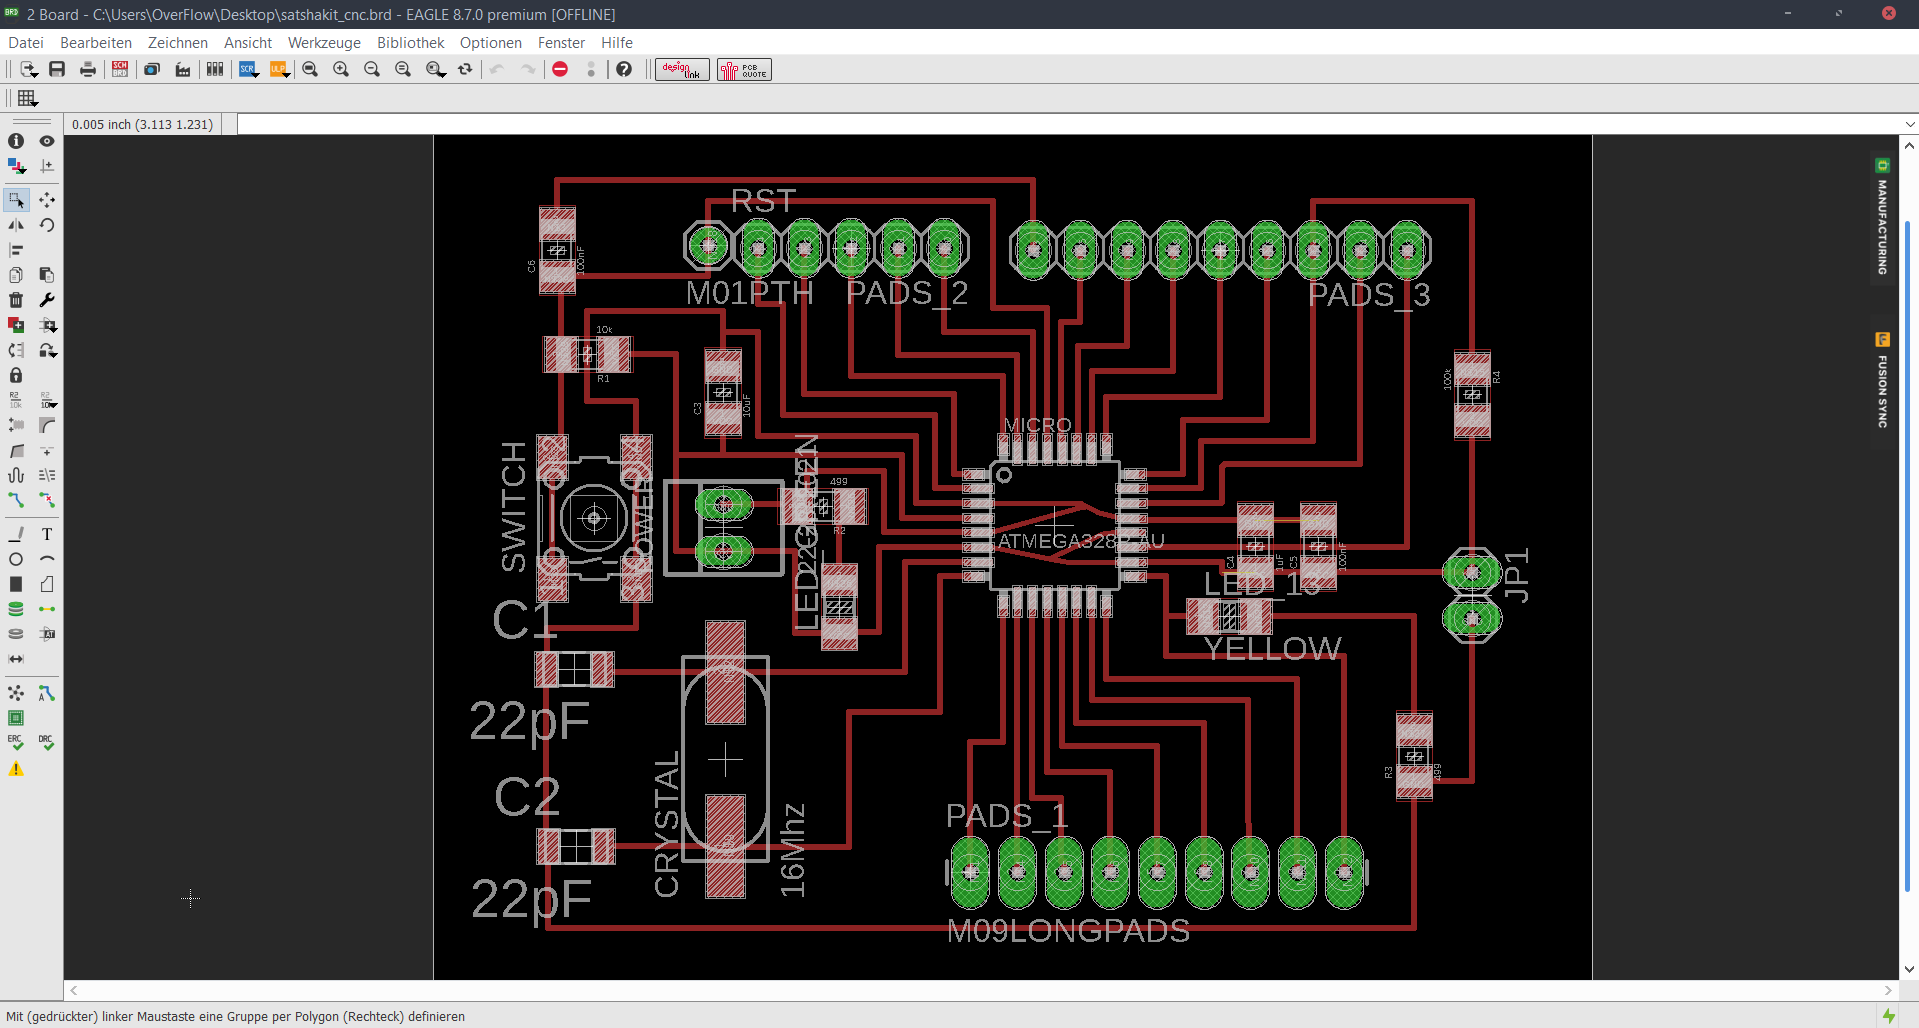Viewport: 1919px width, 1028px height.
Task: Click the red stop command icon
Action: pyautogui.click(x=560, y=69)
